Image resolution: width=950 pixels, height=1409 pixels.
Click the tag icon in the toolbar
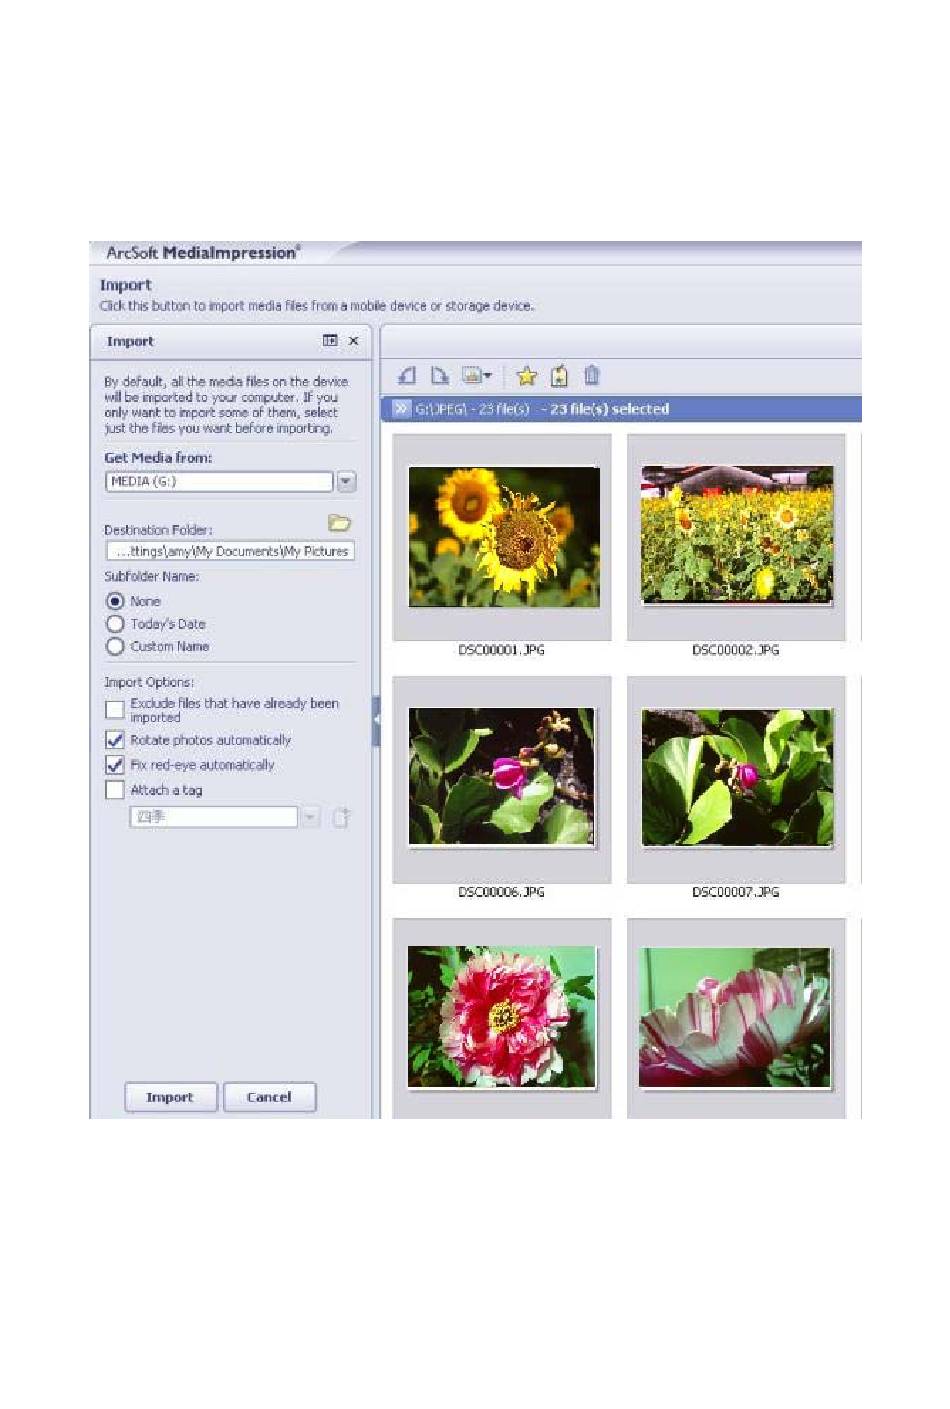click(560, 376)
